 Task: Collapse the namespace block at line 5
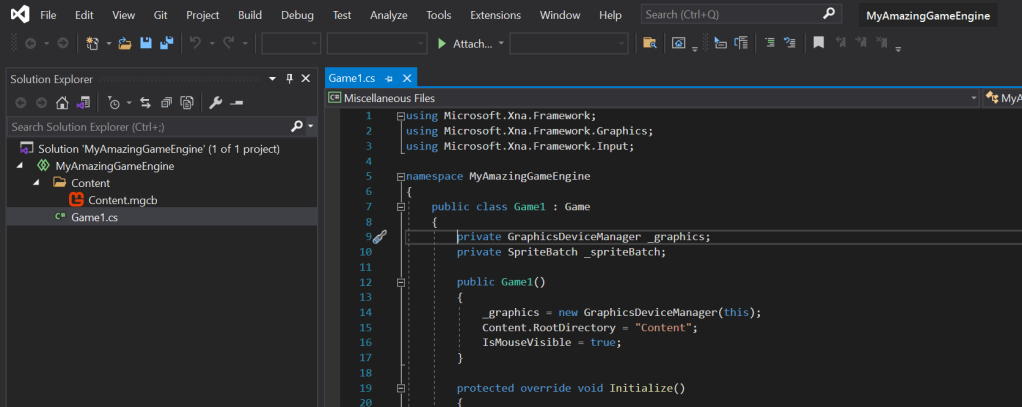[x=400, y=176]
